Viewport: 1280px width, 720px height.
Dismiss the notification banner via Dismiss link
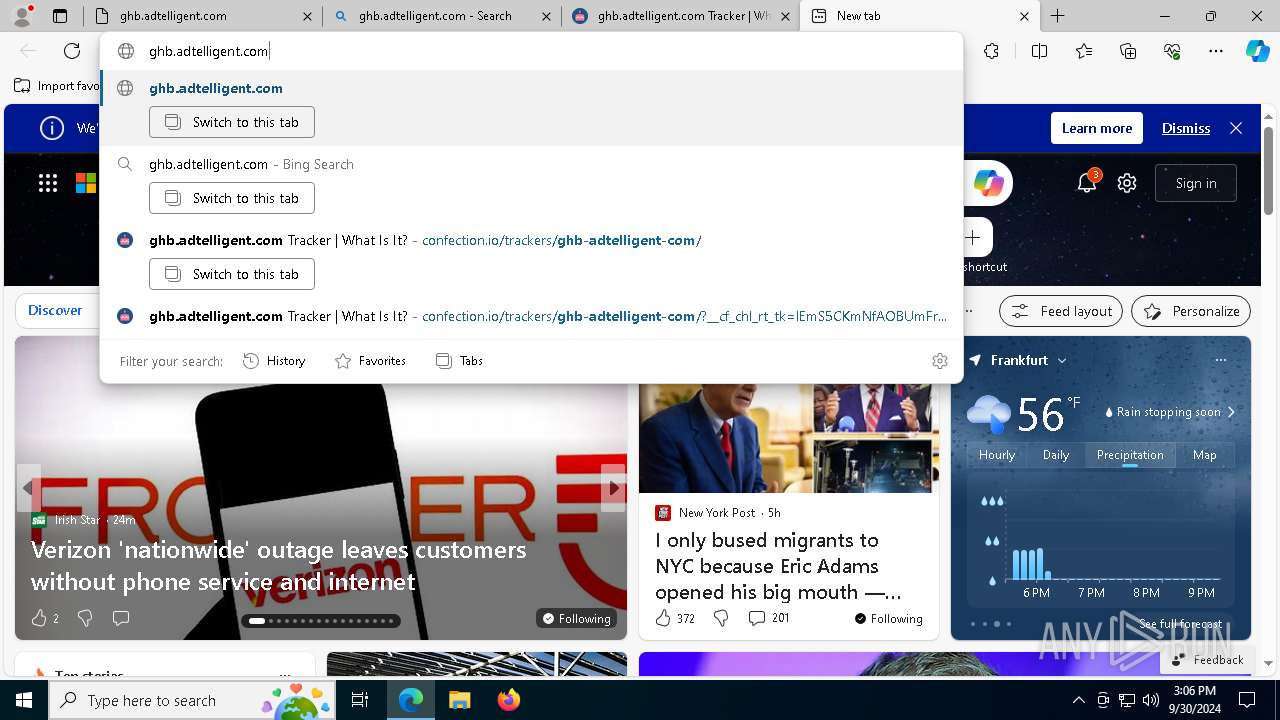click(1186, 128)
